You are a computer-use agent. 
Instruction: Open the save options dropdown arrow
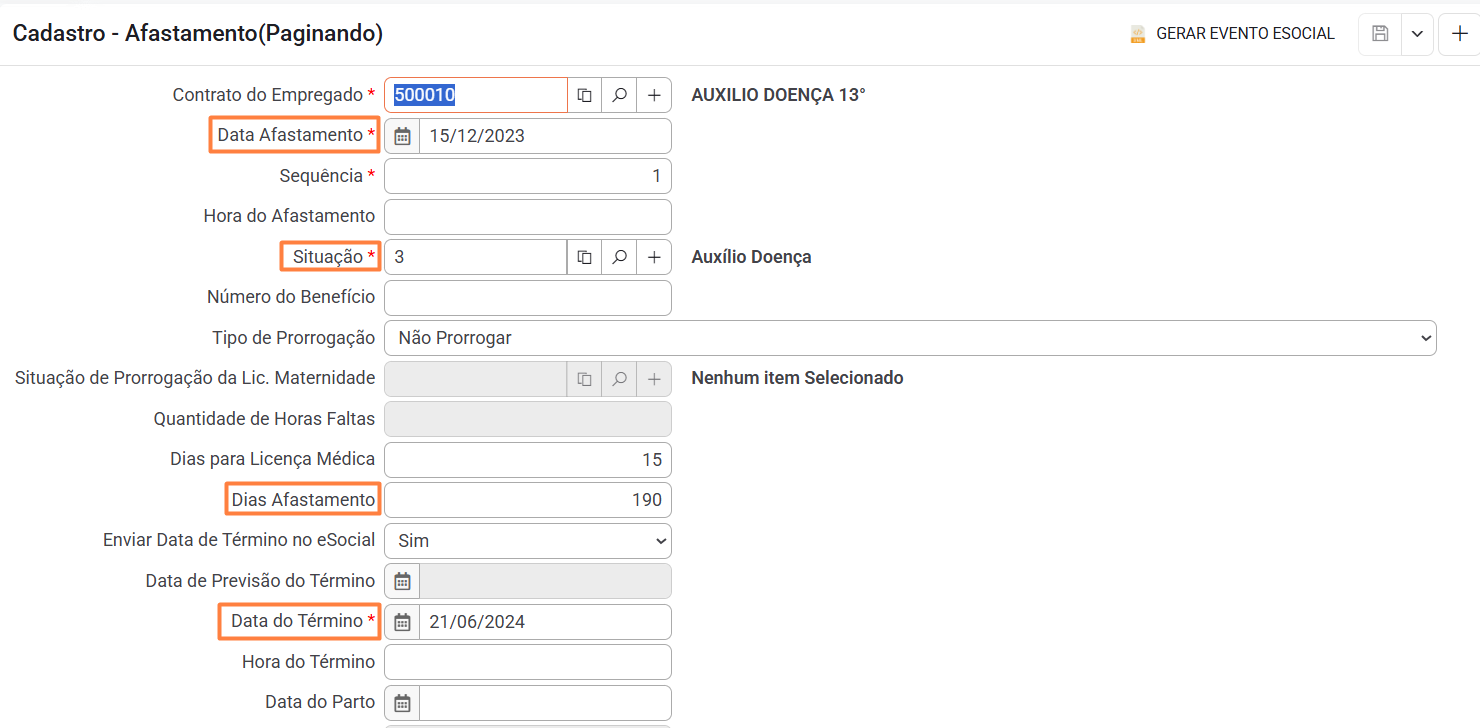[x=1417, y=34]
